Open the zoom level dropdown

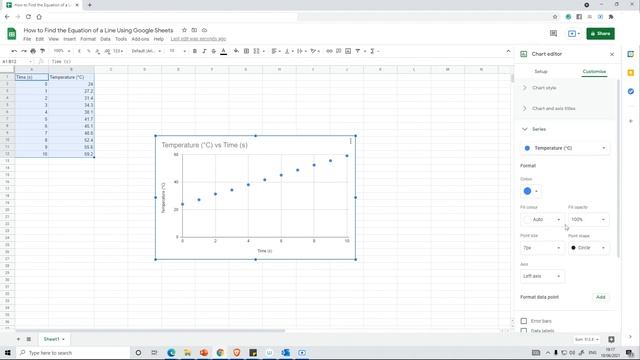pyautogui.click(x=62, y=51)
